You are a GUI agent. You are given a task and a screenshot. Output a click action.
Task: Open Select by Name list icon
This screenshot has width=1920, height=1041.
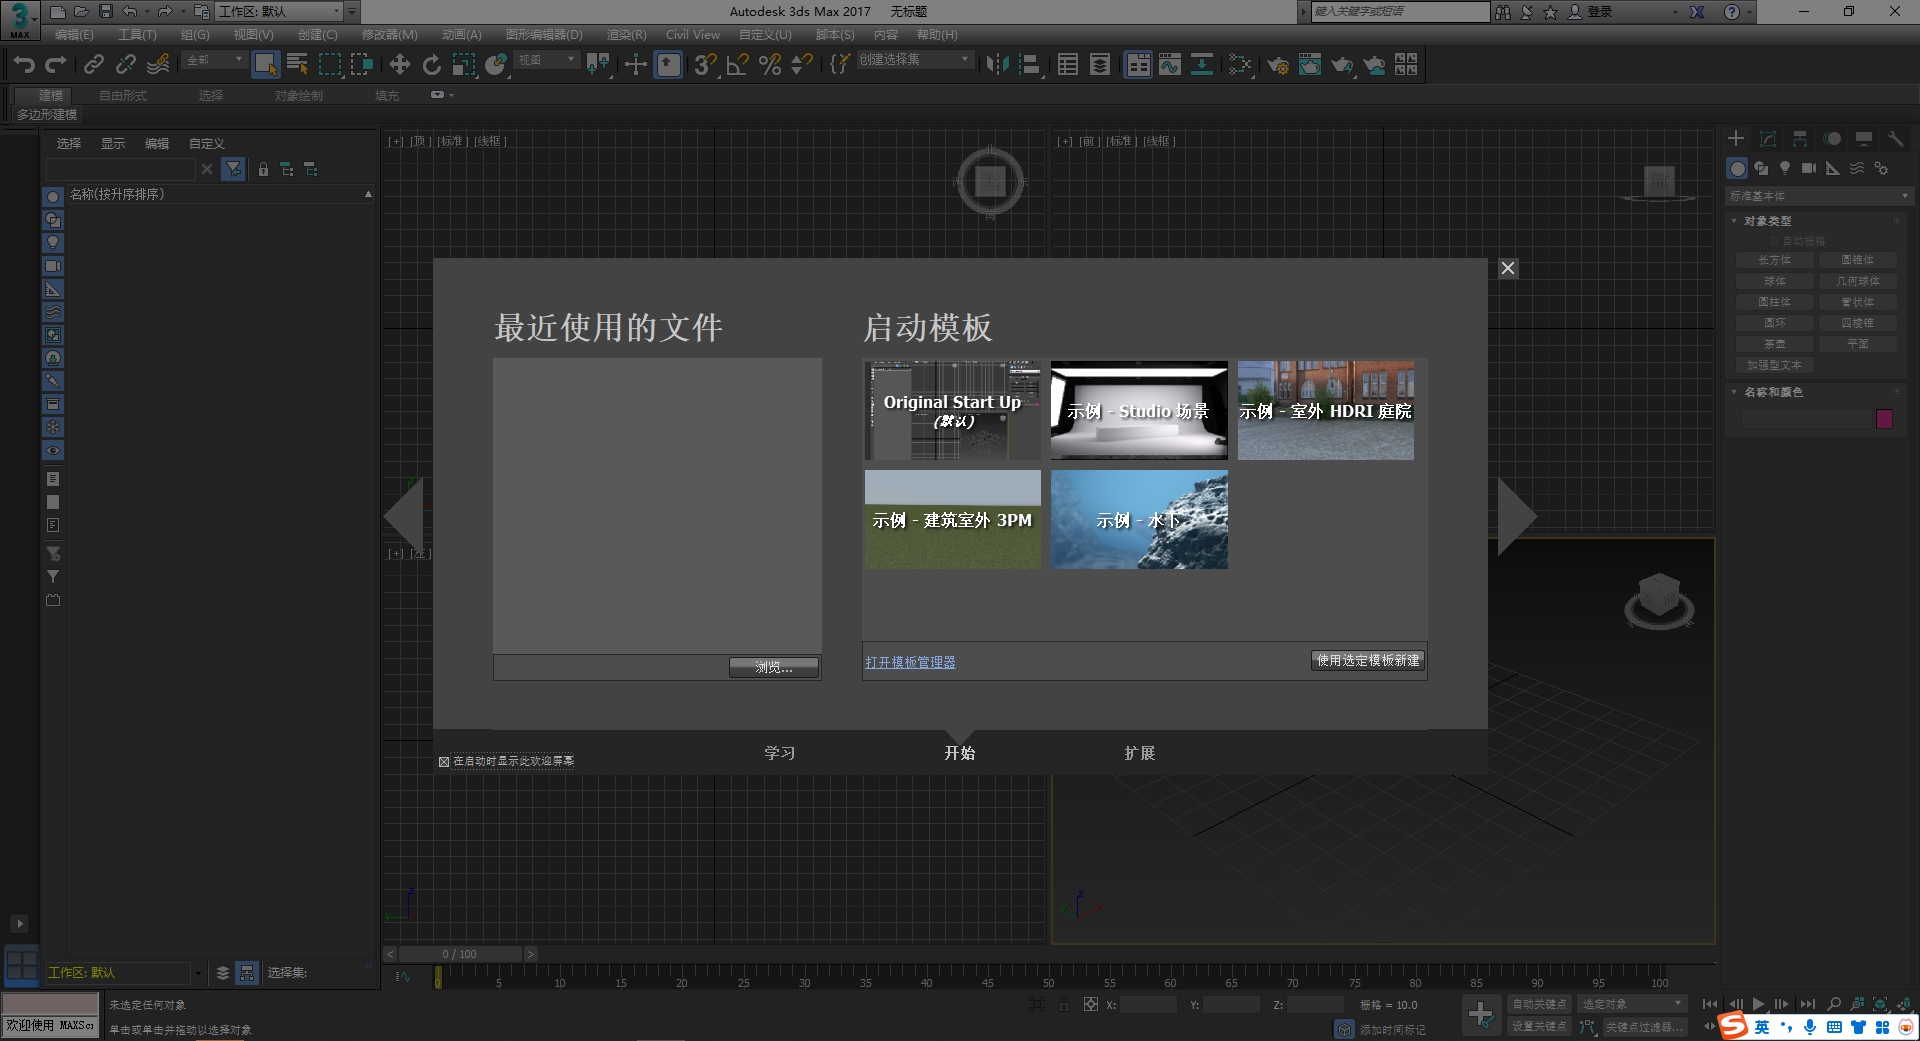[x=297, y=64]
